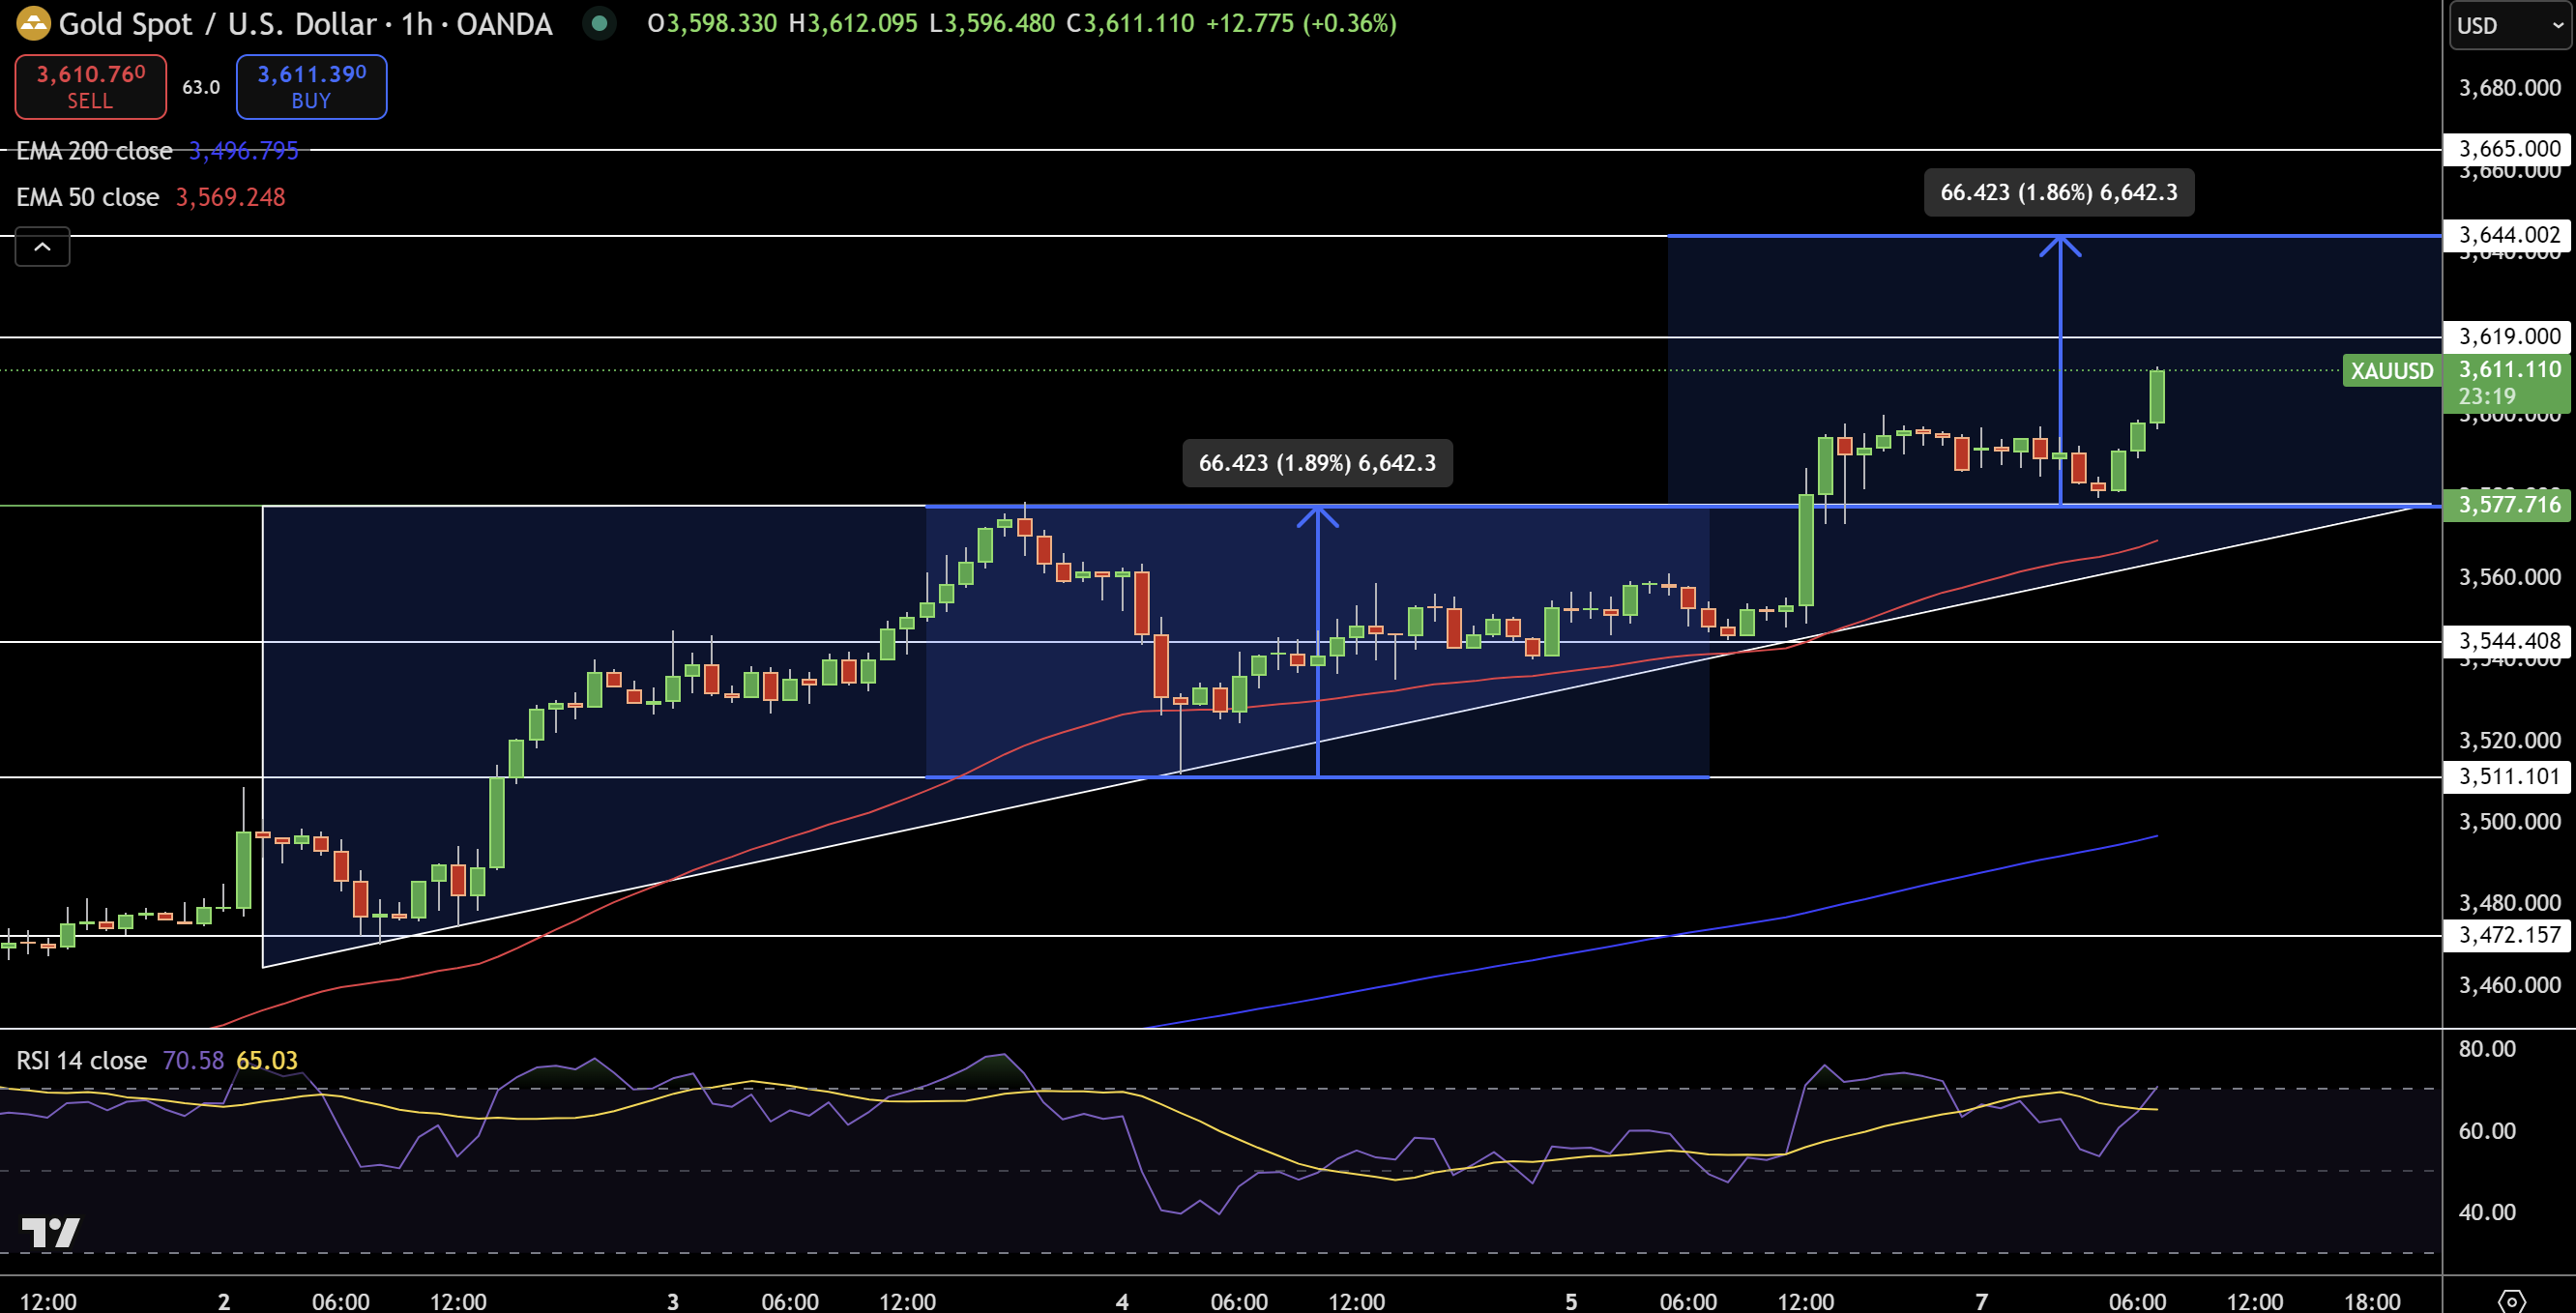Click the 3,644.002 price level label

(x=2507, y=236)
